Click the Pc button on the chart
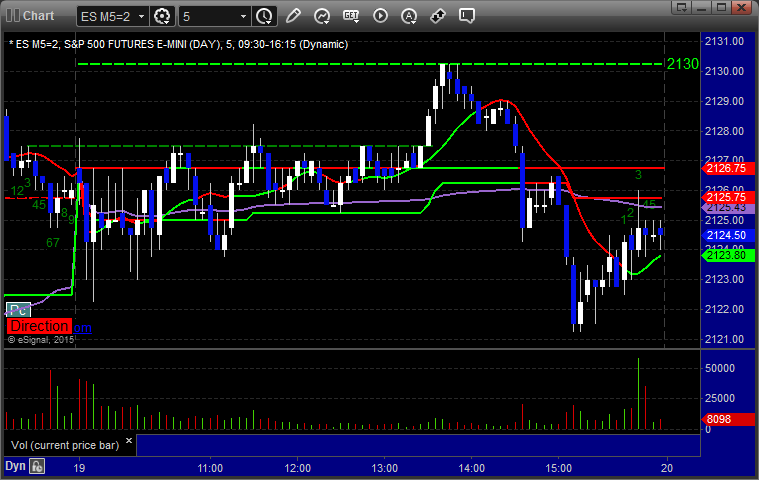 point(18,310)
